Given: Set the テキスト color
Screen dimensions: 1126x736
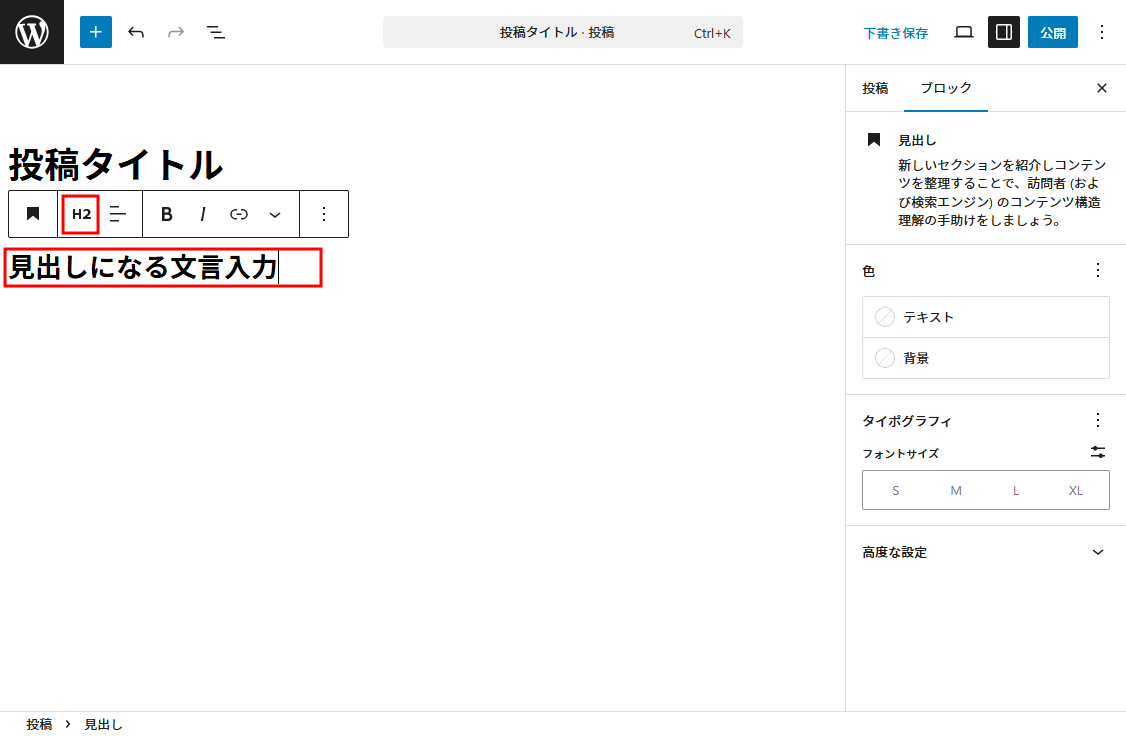Looking at the screenshot, I should pyautogui.click(x=985, y=317).
